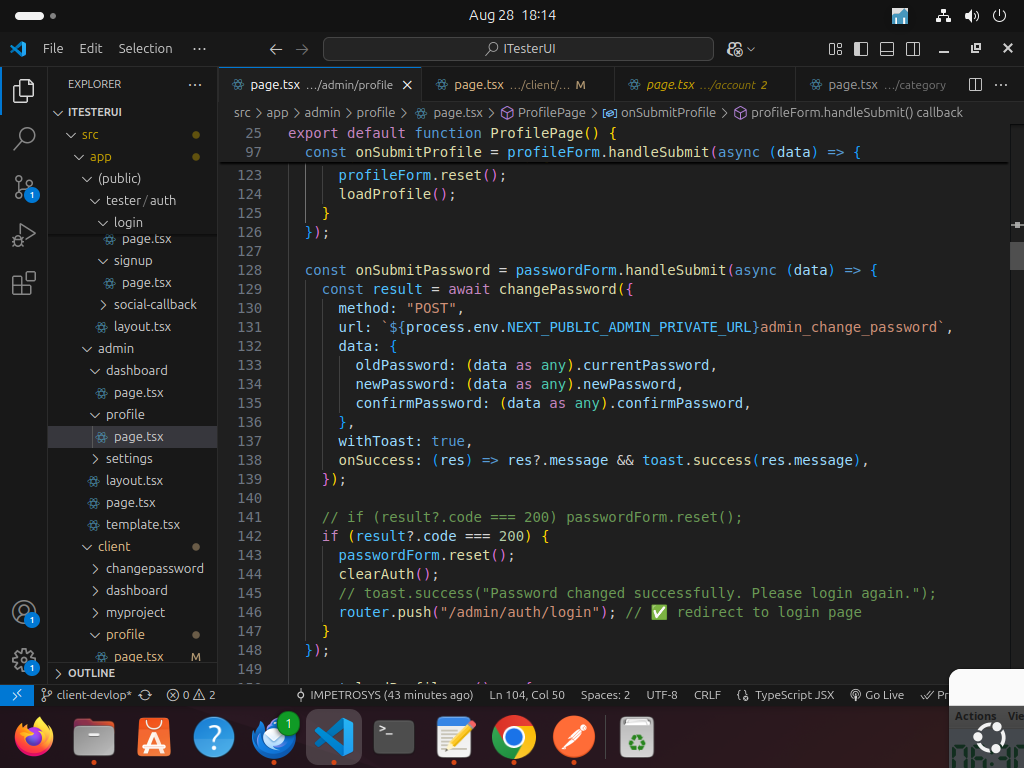The image size is (1024, 768).
Task: Click the editor vertical scrollbar thumb
Action: (1017, 256)
